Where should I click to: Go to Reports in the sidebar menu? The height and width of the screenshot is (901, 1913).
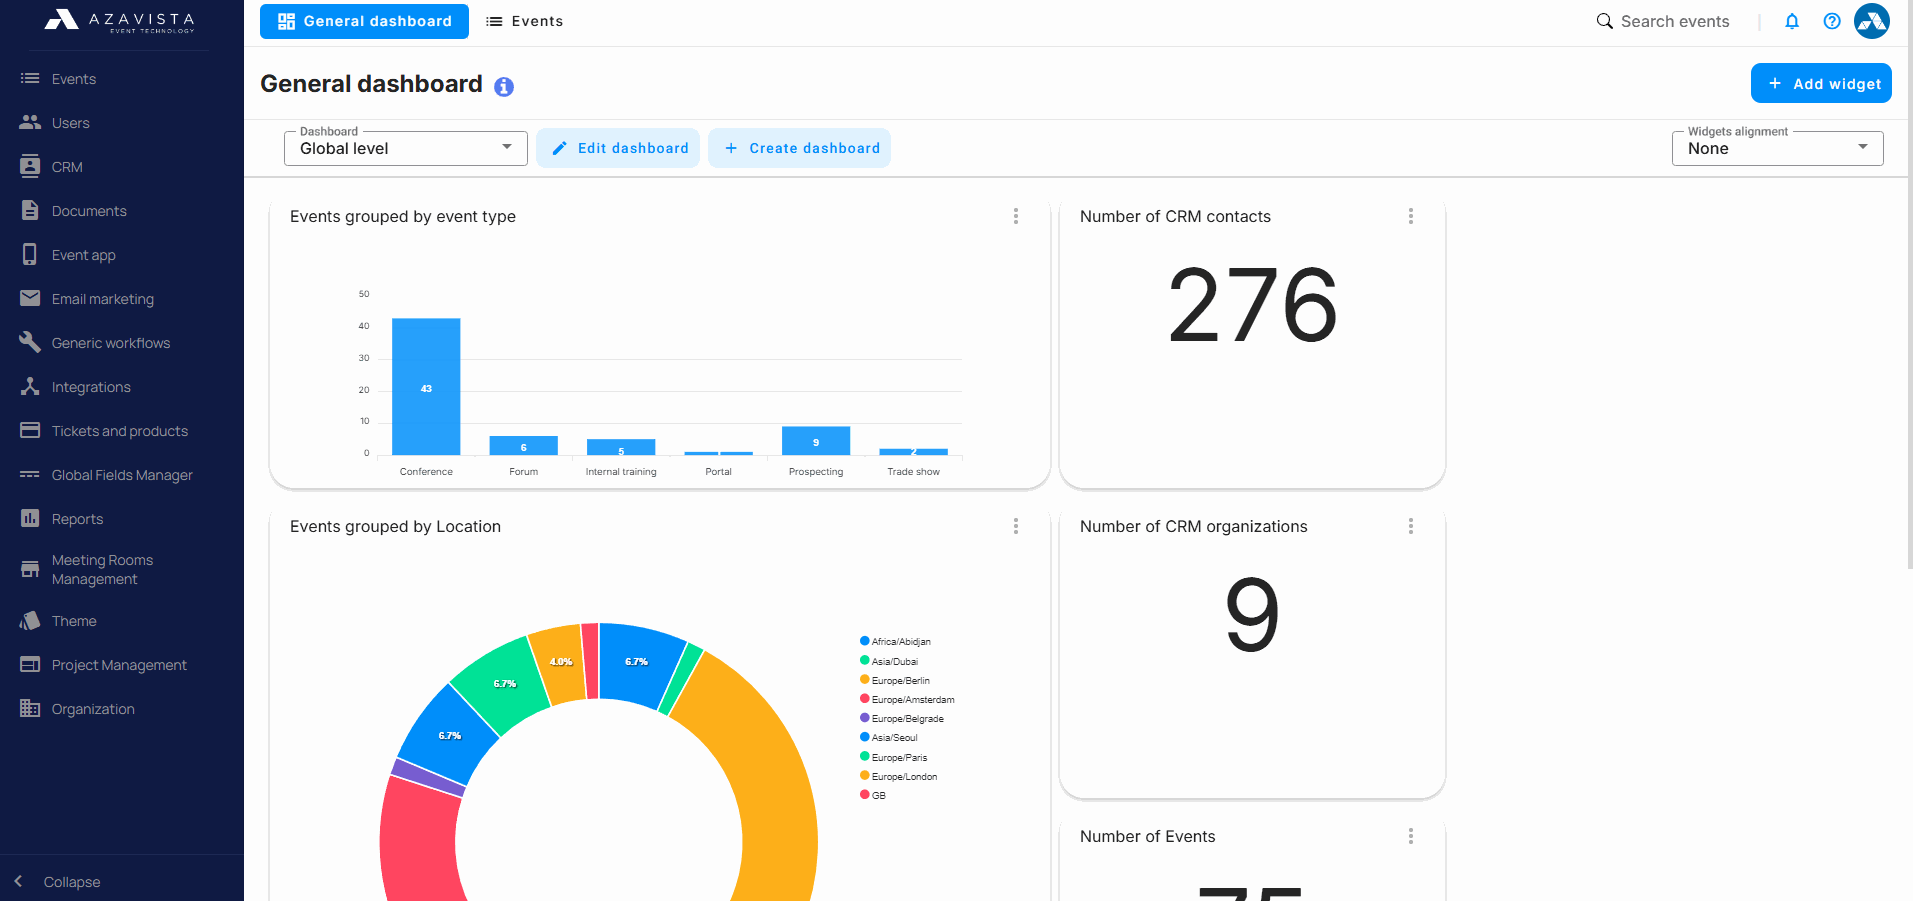pyautogui.click(x=77, y=519)
